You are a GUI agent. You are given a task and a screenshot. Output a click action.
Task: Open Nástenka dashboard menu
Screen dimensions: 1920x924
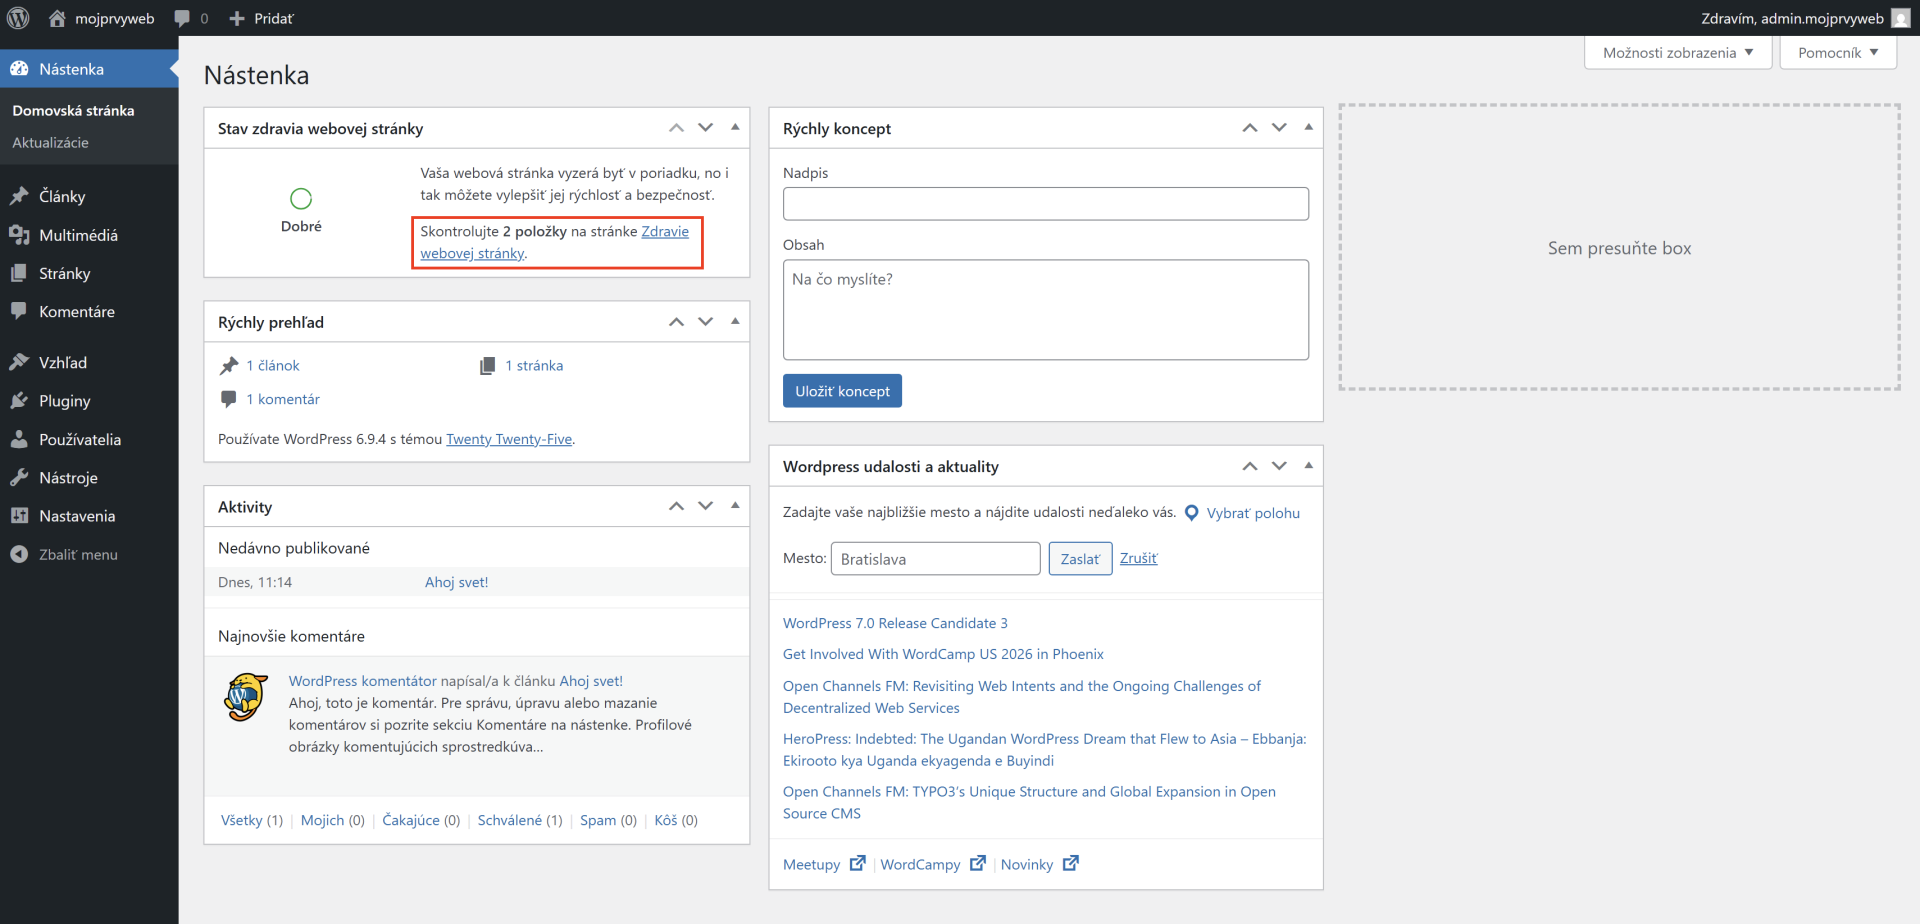click(89, 69)
